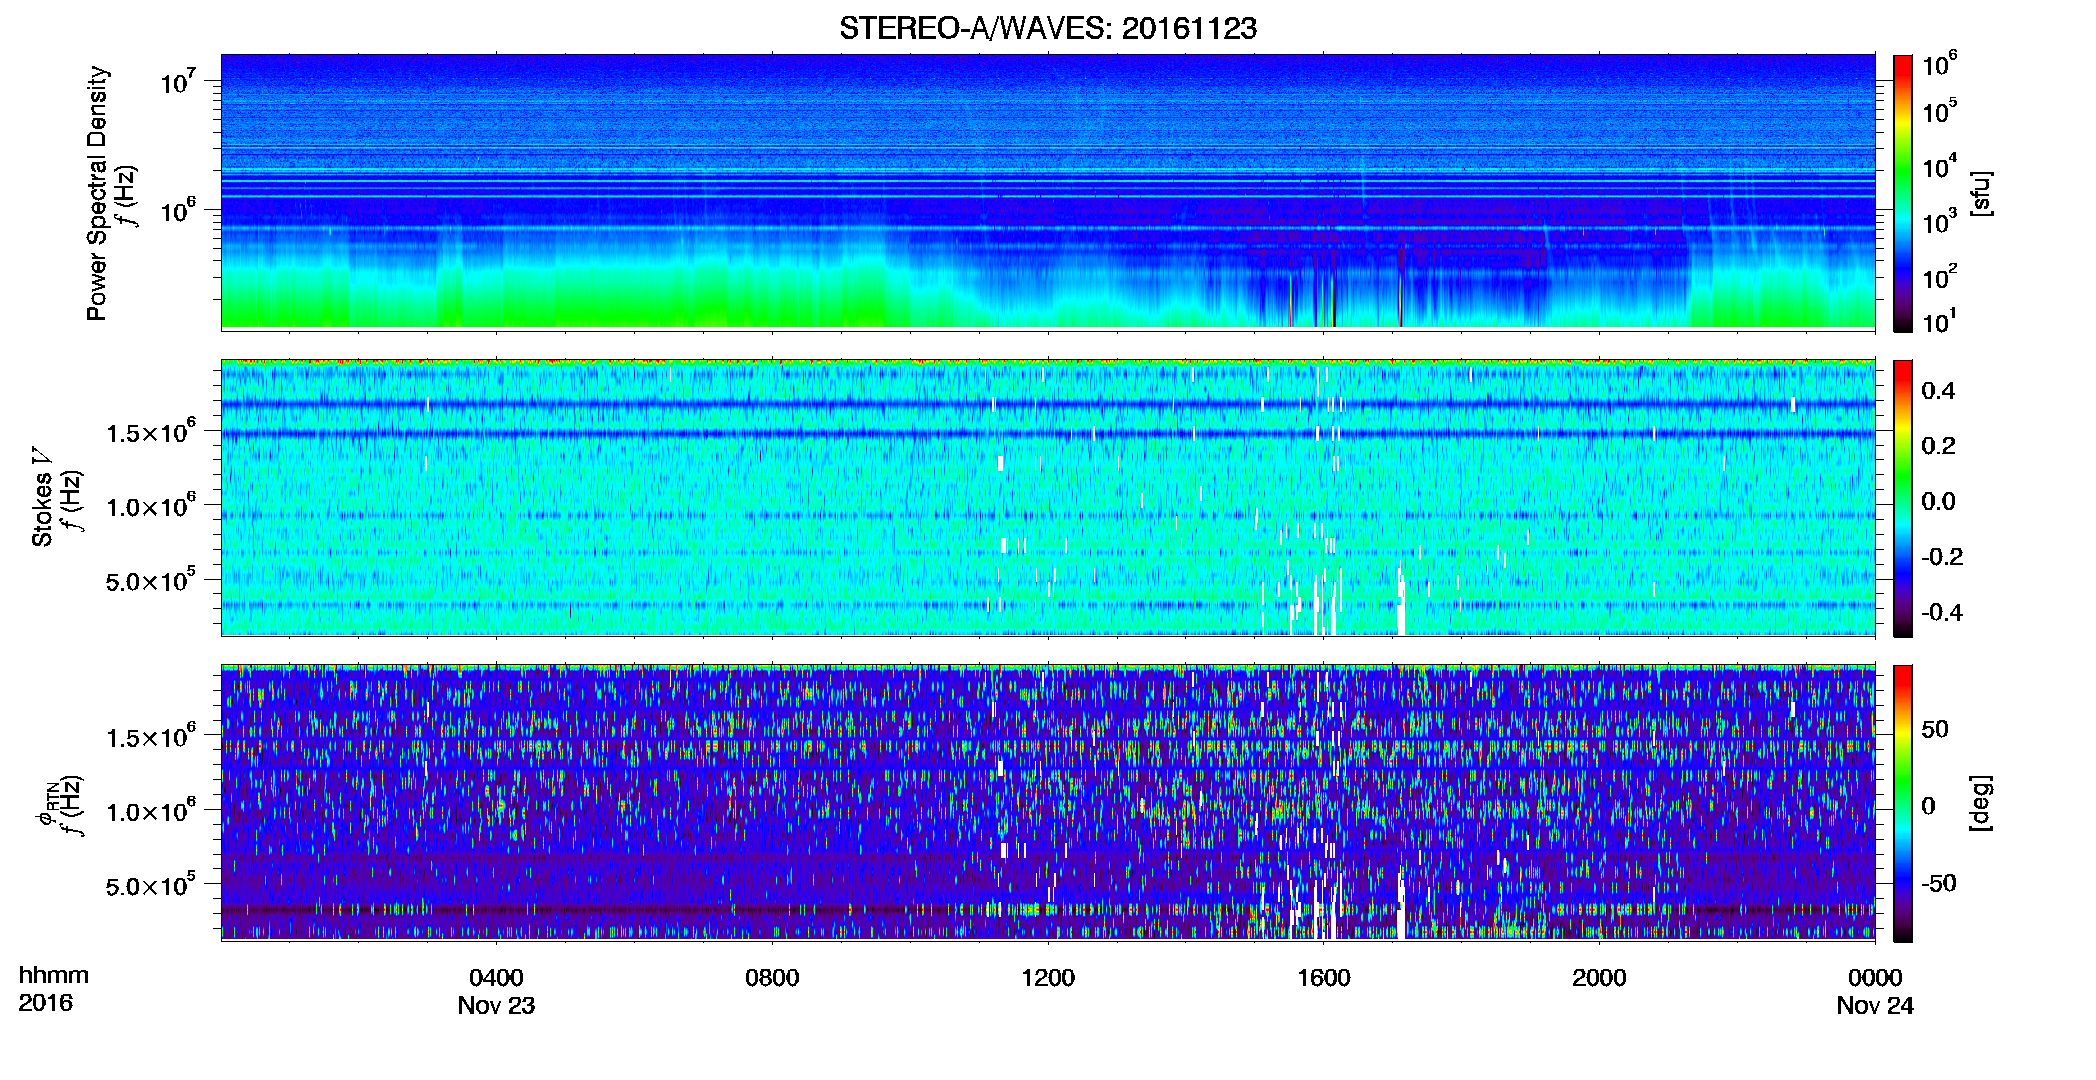Click the bottom phi RTN spectrogram panel
Screen dimensions: 2096x1080
coord(1048,803)
